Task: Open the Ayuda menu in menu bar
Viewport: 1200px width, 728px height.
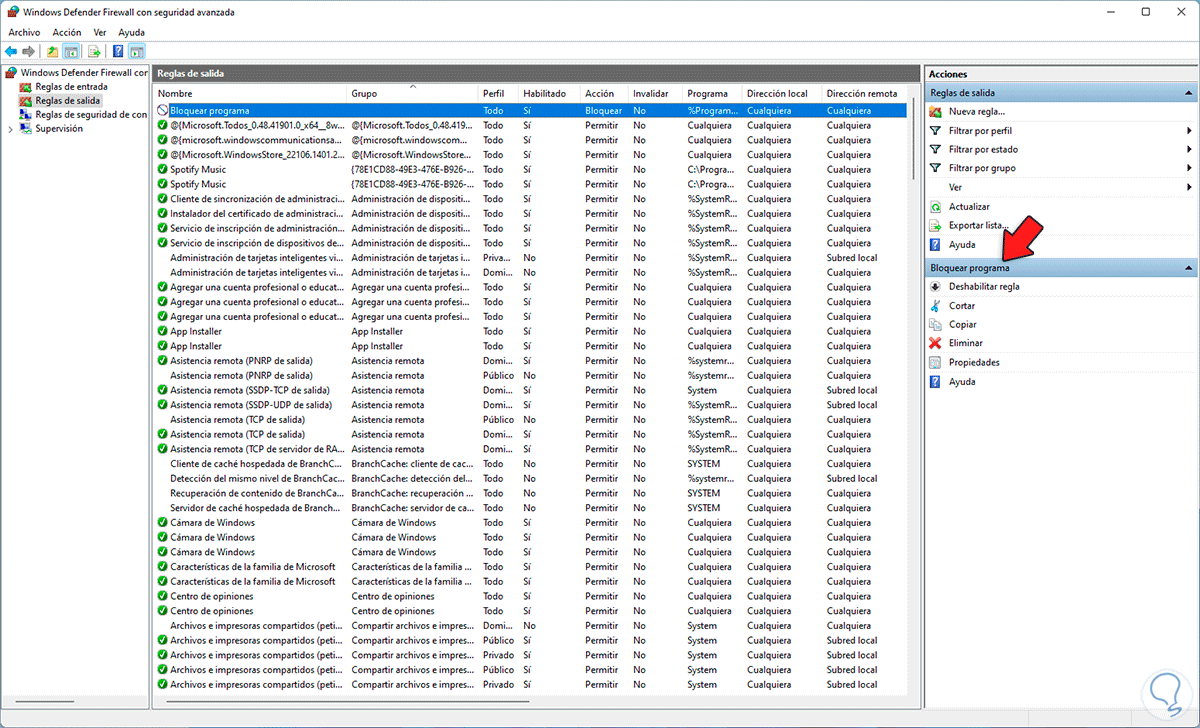Action: tap(131, 32)
